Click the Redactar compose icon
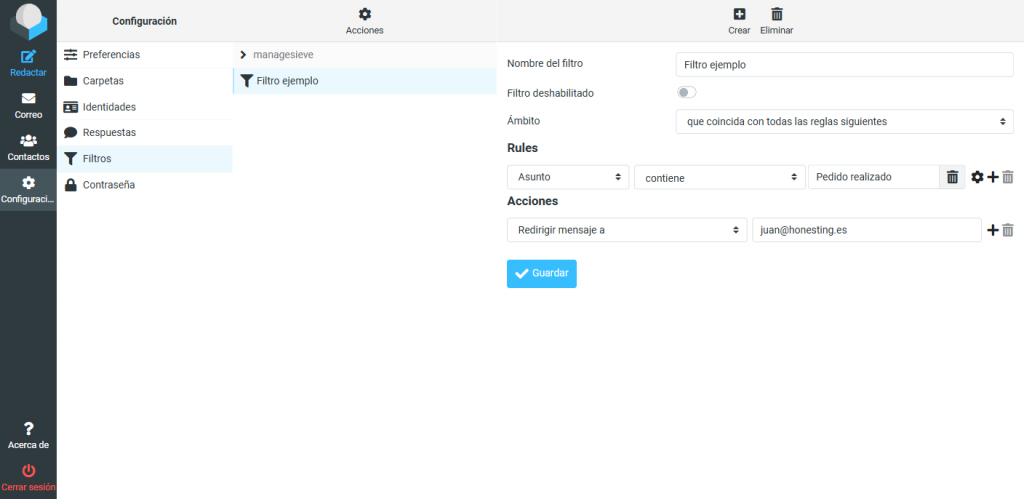The width and height of the screenshot is (1024, 499). pyautogui.click(x=28, y=57)
